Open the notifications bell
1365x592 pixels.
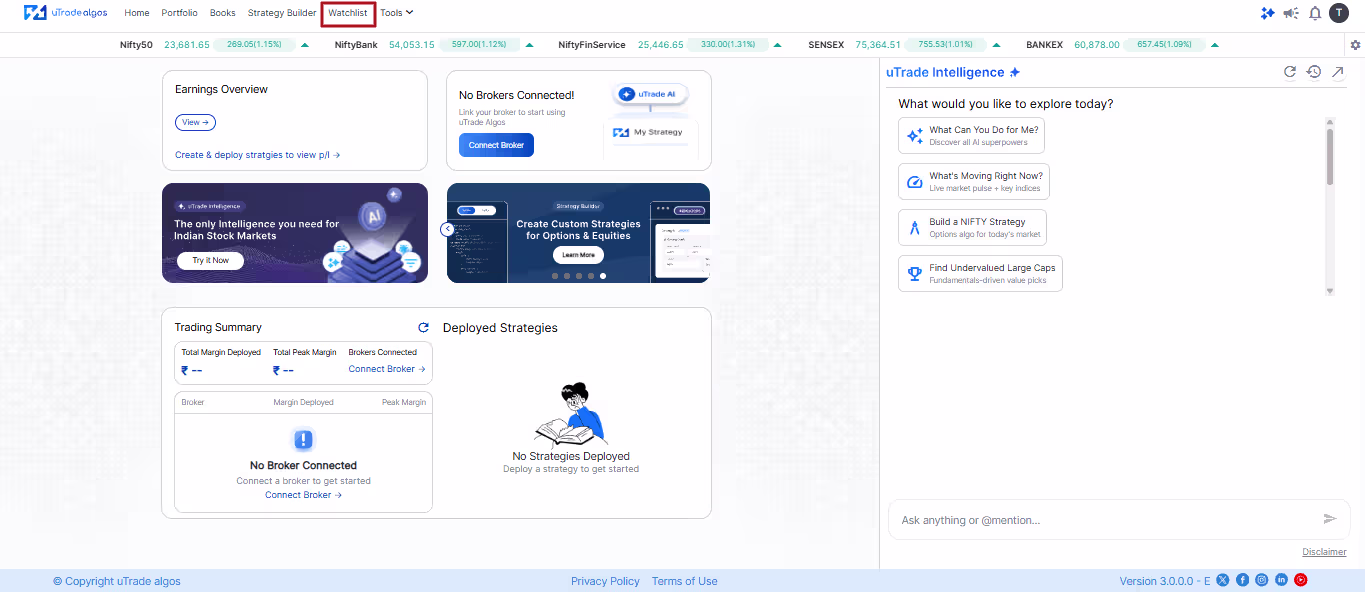tap(1315, 13)
